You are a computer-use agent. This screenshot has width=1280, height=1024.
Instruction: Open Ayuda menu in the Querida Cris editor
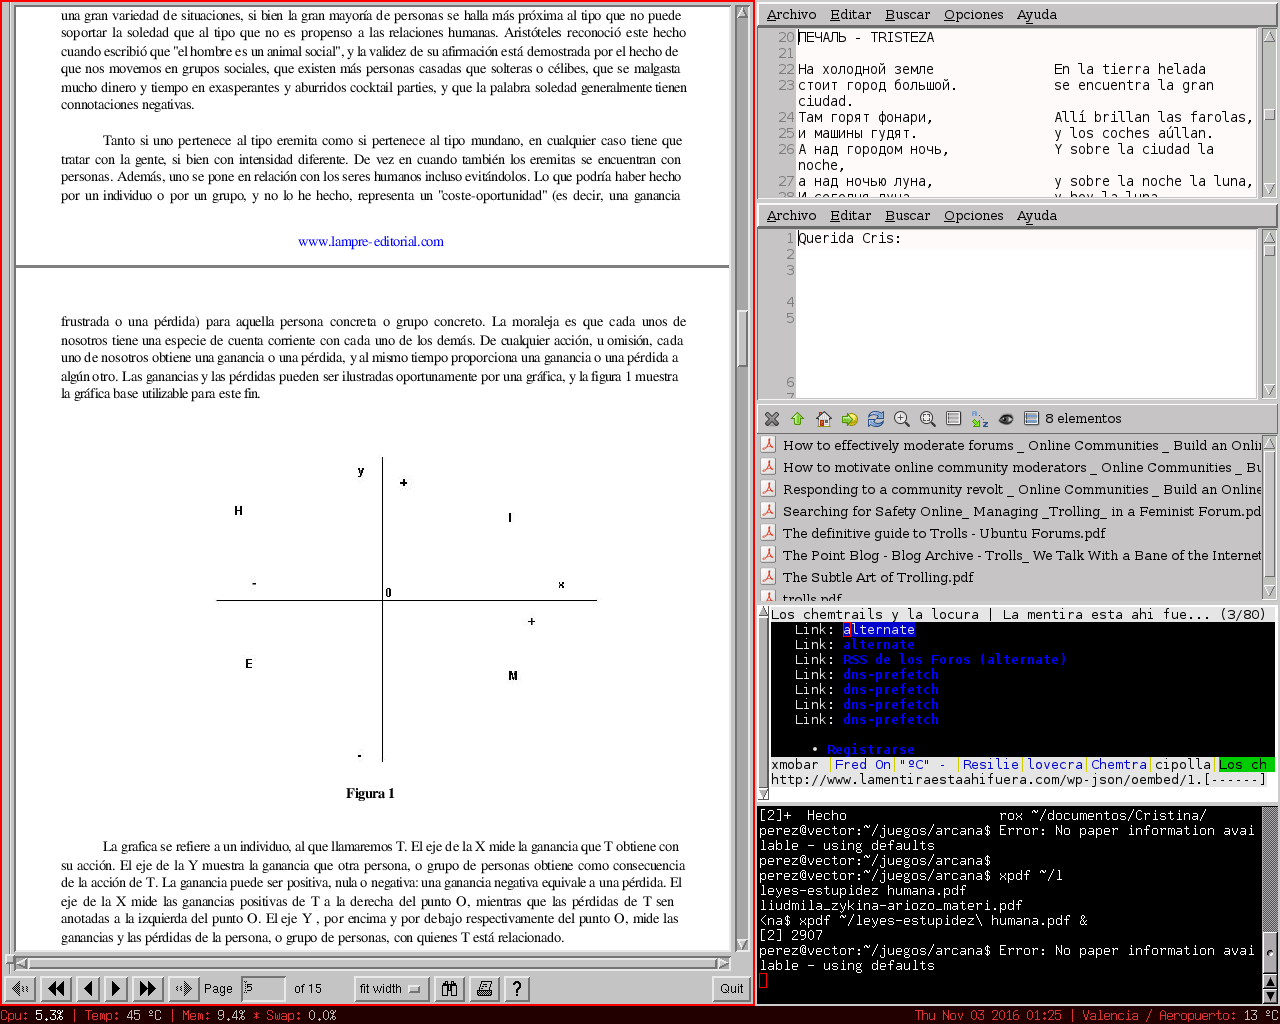pos(1036,216)
